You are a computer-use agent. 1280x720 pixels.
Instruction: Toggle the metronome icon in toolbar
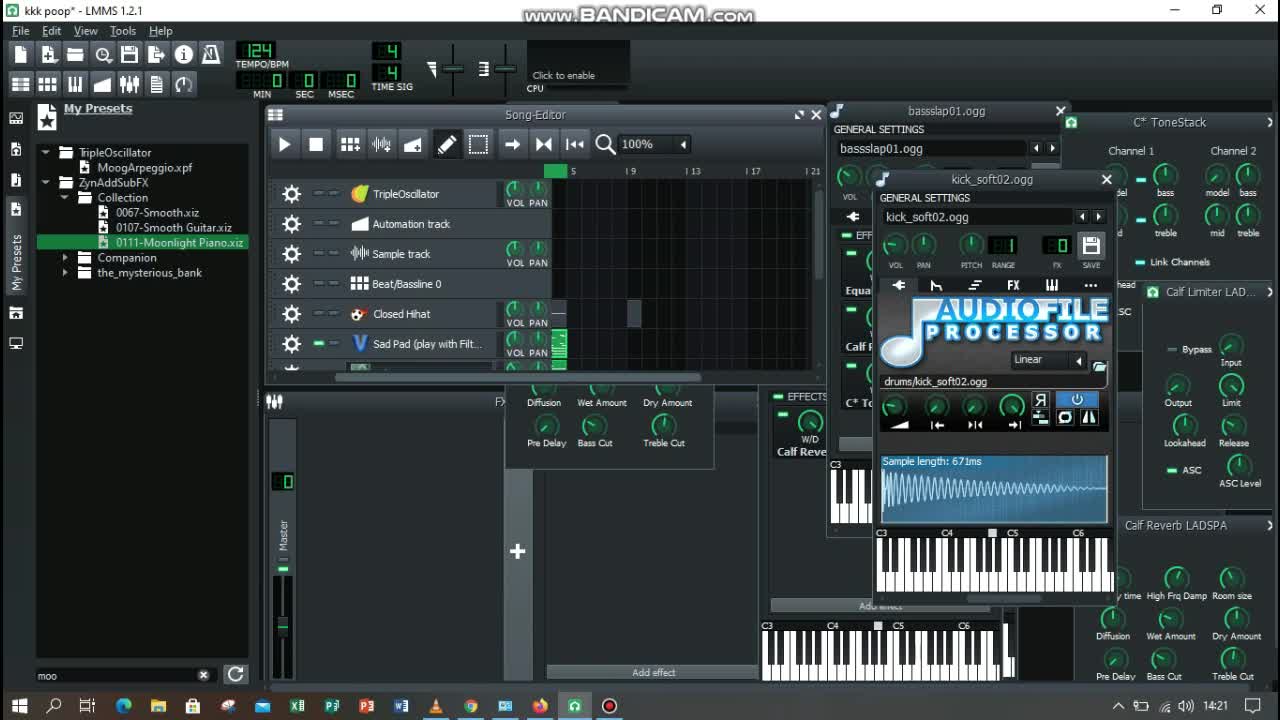point(210,55)
